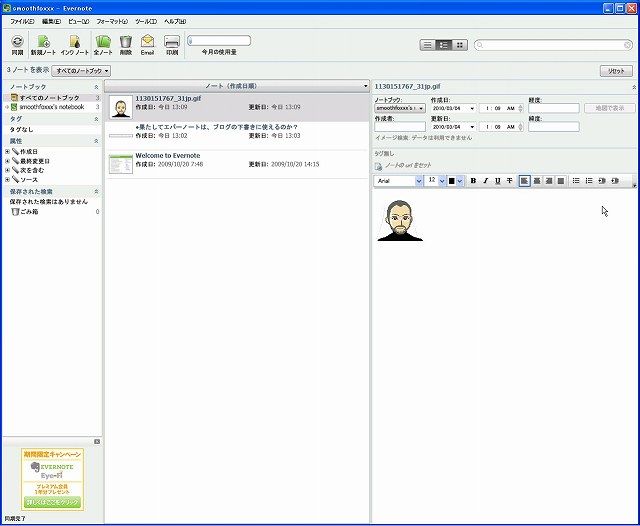Print the note with printer icon

pyautogui.click(x=172, y=45)
